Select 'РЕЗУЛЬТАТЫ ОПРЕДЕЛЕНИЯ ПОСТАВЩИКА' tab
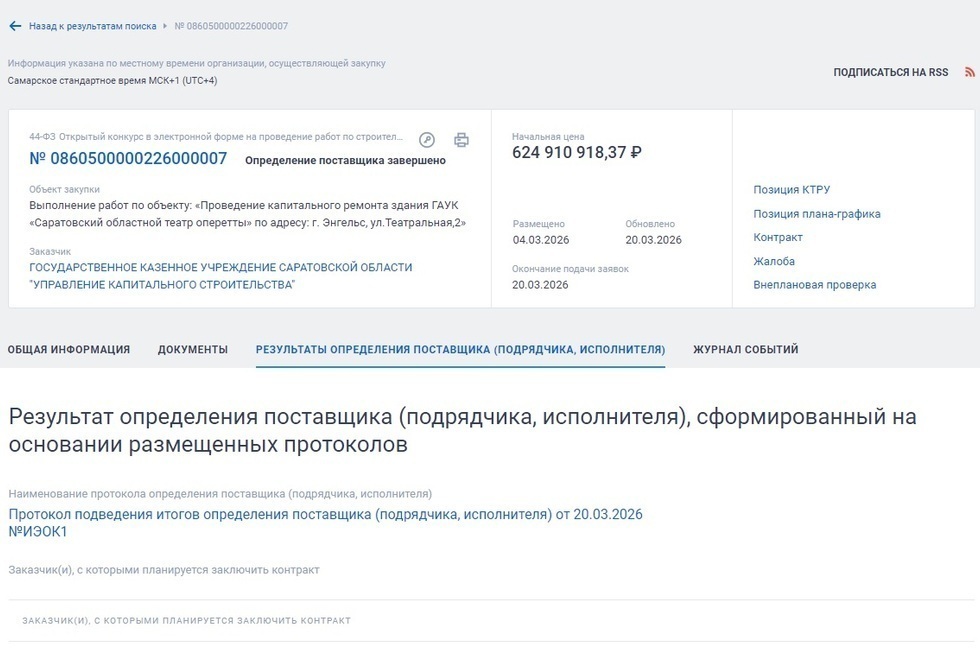This screenshot has width=980, height=653. point(460,350)
